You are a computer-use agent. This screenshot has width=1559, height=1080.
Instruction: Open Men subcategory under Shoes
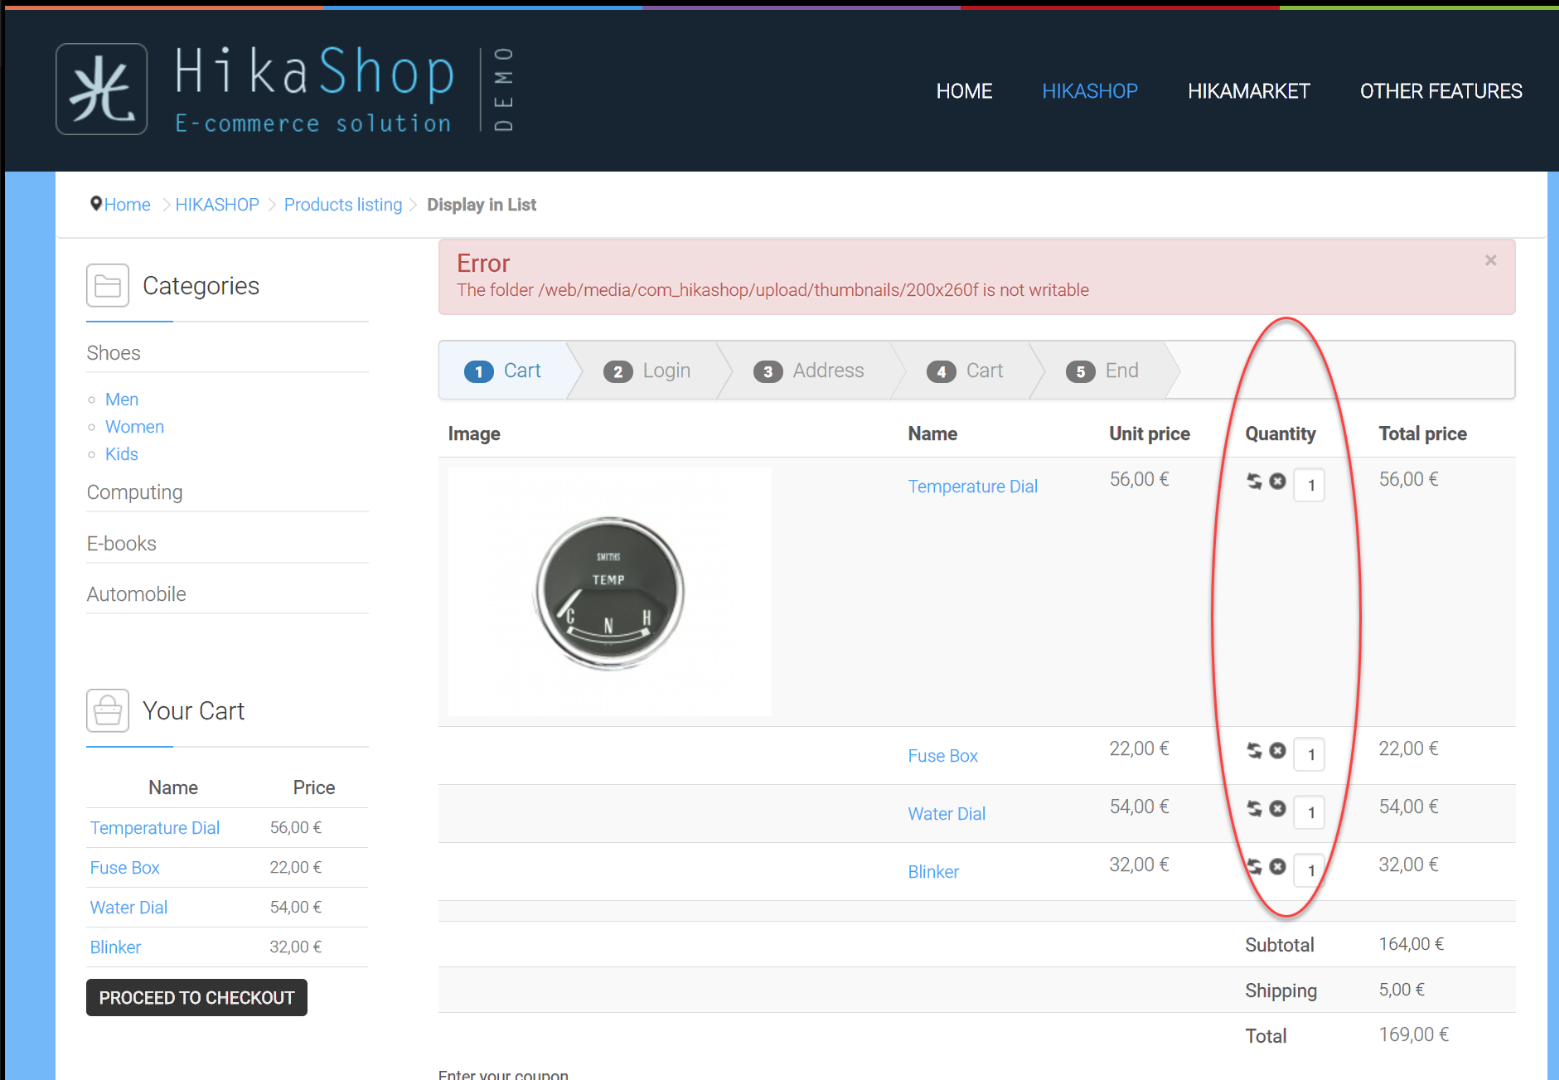(x=122, y=399)
